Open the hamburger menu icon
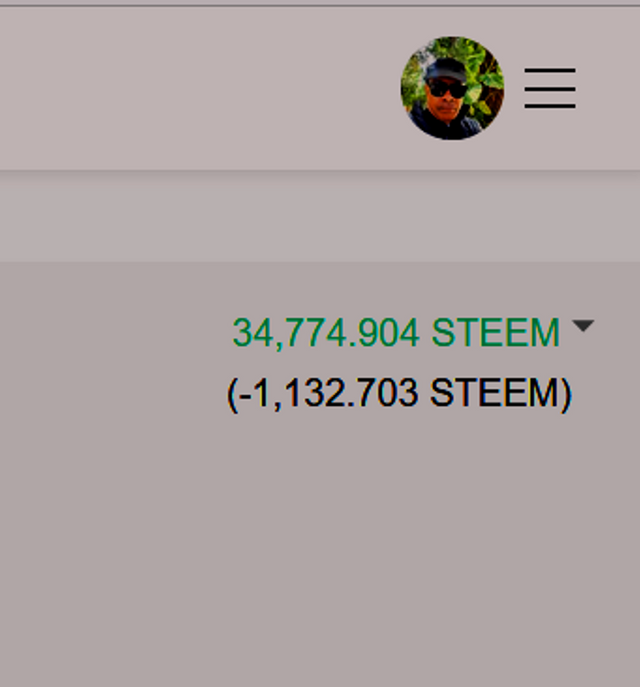This screenshot has width=640, height=687. point(550,88)
